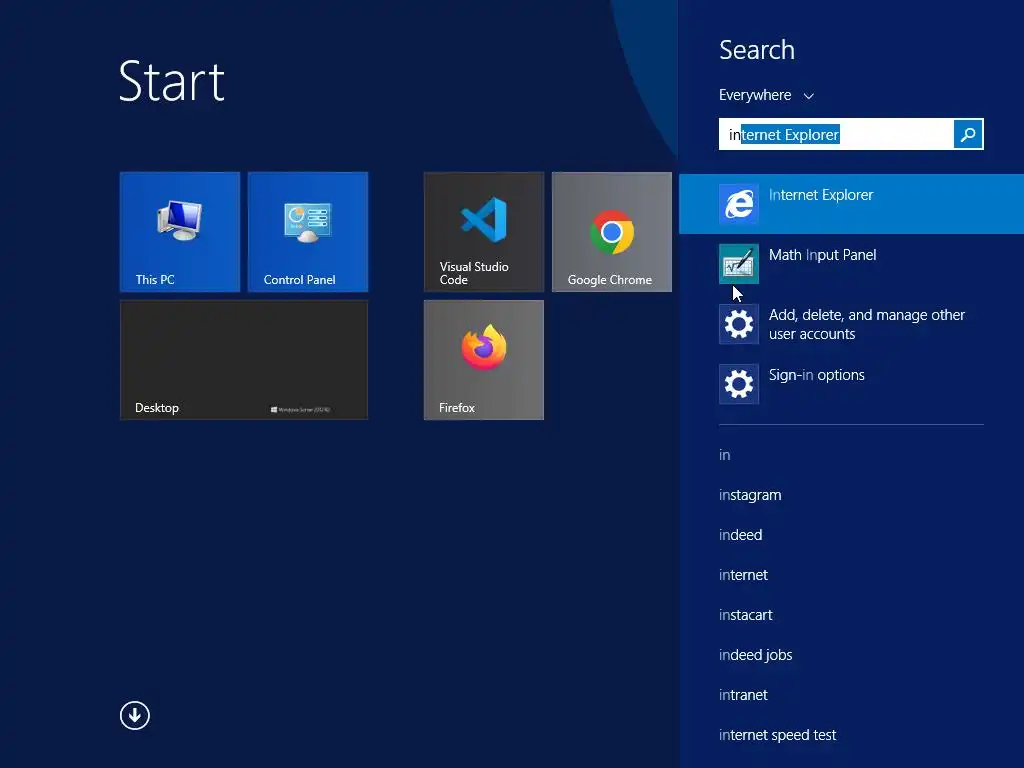Launch the Google Chrome tile
Viewport: 1024px width, 768px height.
click(x=611, y=232)
